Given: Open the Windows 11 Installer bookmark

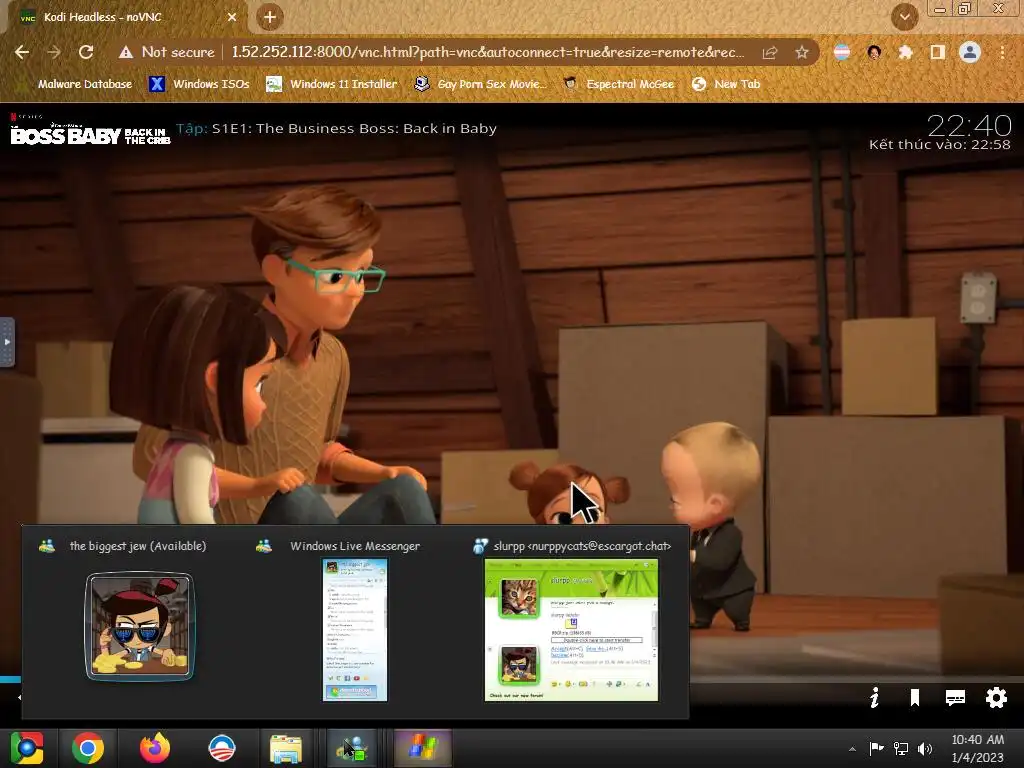Looking at the screenshot, I should (332, 84).
